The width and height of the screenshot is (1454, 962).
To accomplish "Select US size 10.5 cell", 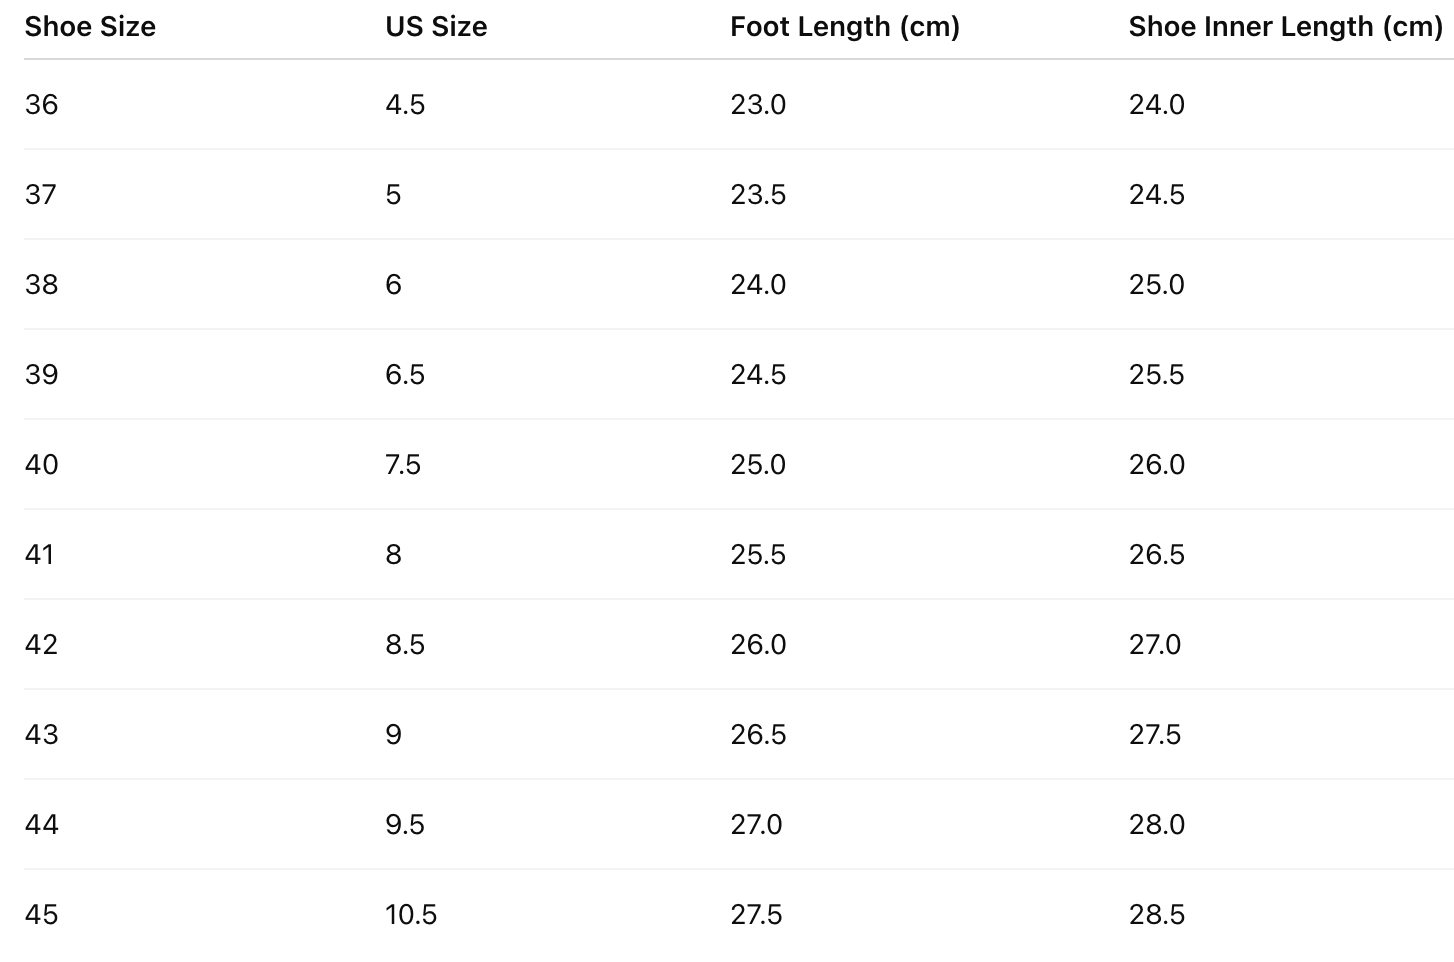I will point(411,915).
